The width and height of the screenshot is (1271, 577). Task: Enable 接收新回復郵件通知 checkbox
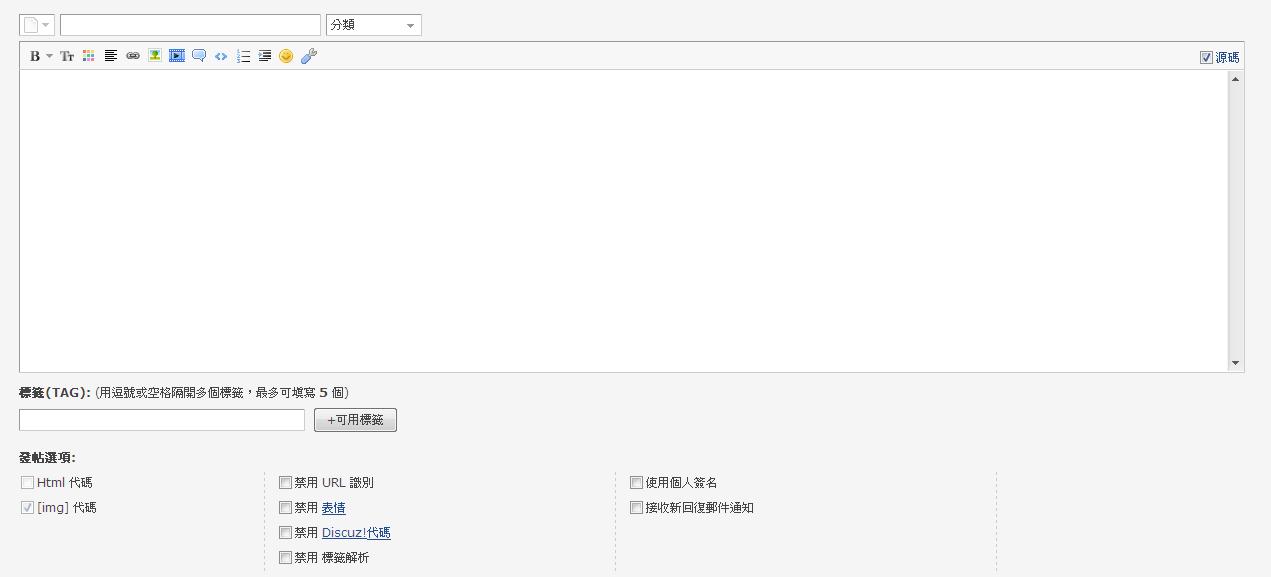click(636, 507)
